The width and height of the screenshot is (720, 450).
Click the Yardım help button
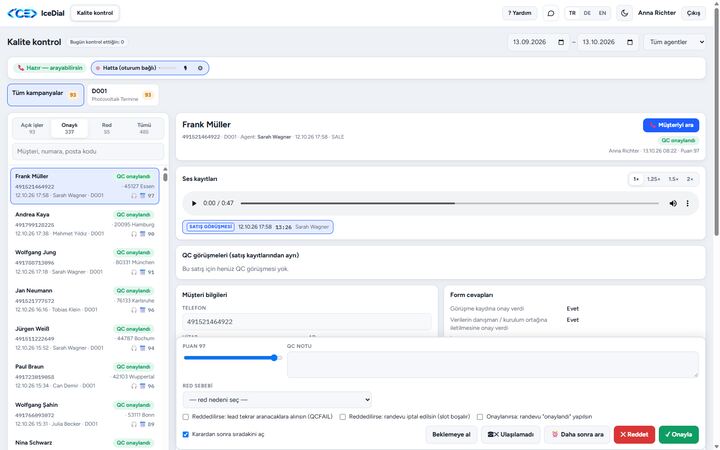520,13
